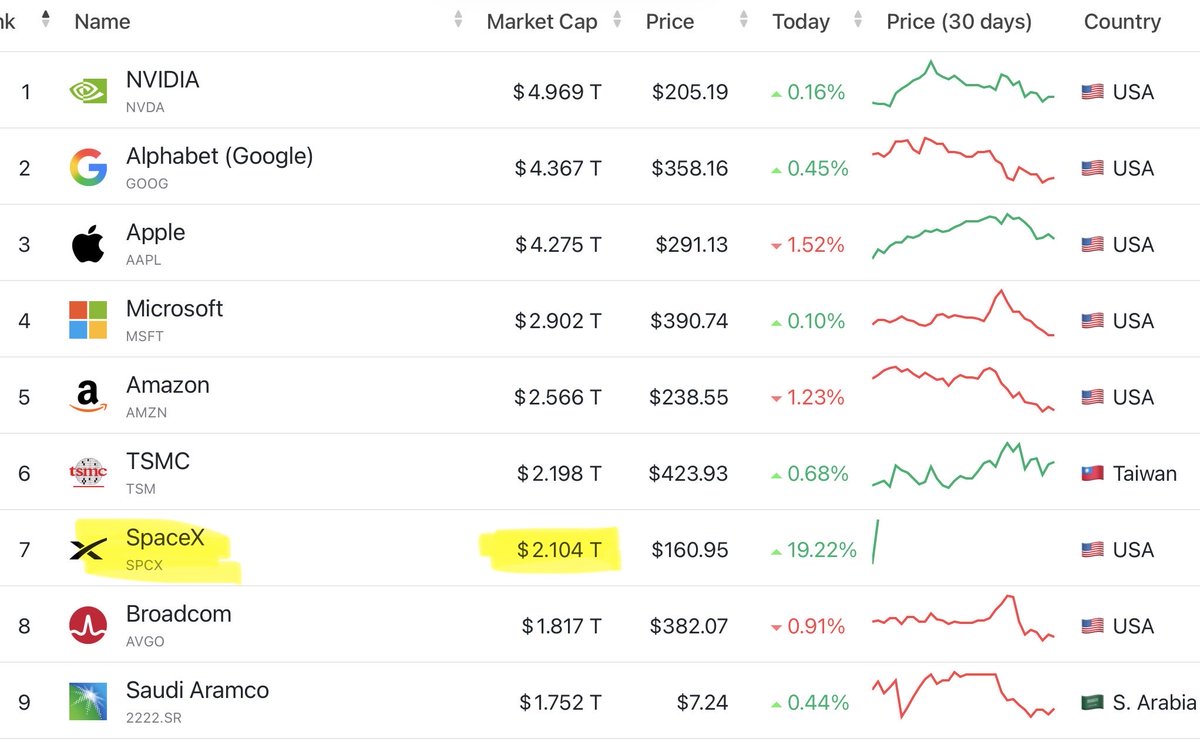Sort by the Name column arrows
Screen dimensions: 1200x742
[458, 21]
